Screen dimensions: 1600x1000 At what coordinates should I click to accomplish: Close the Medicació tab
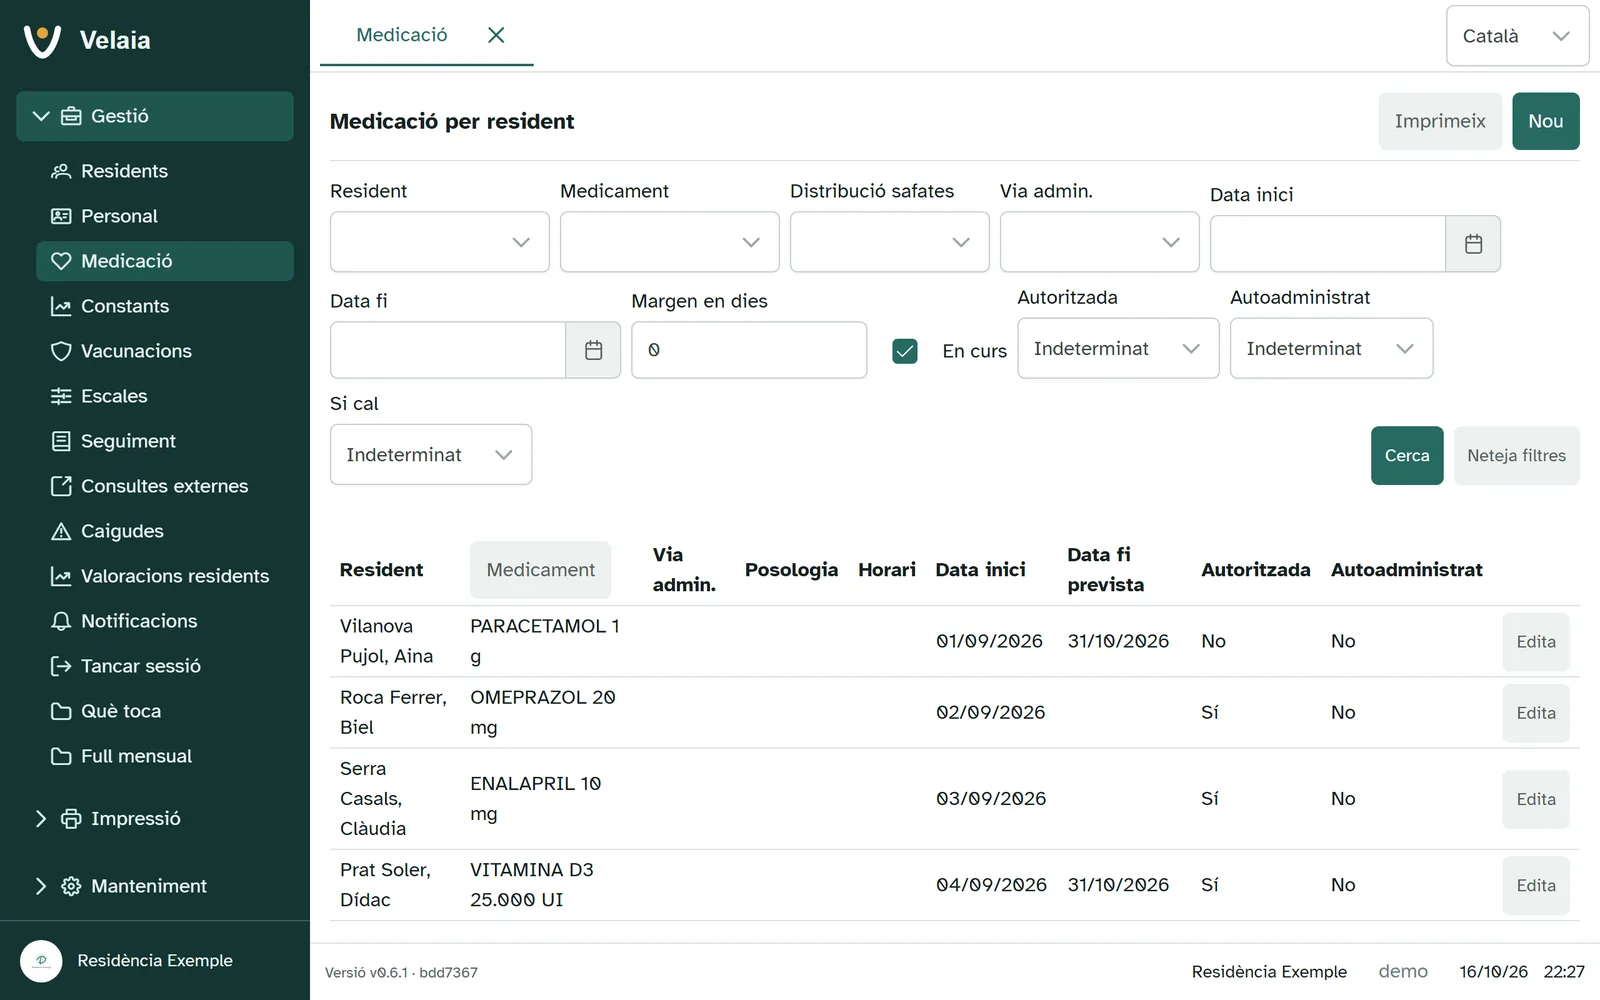coord(496,35)
